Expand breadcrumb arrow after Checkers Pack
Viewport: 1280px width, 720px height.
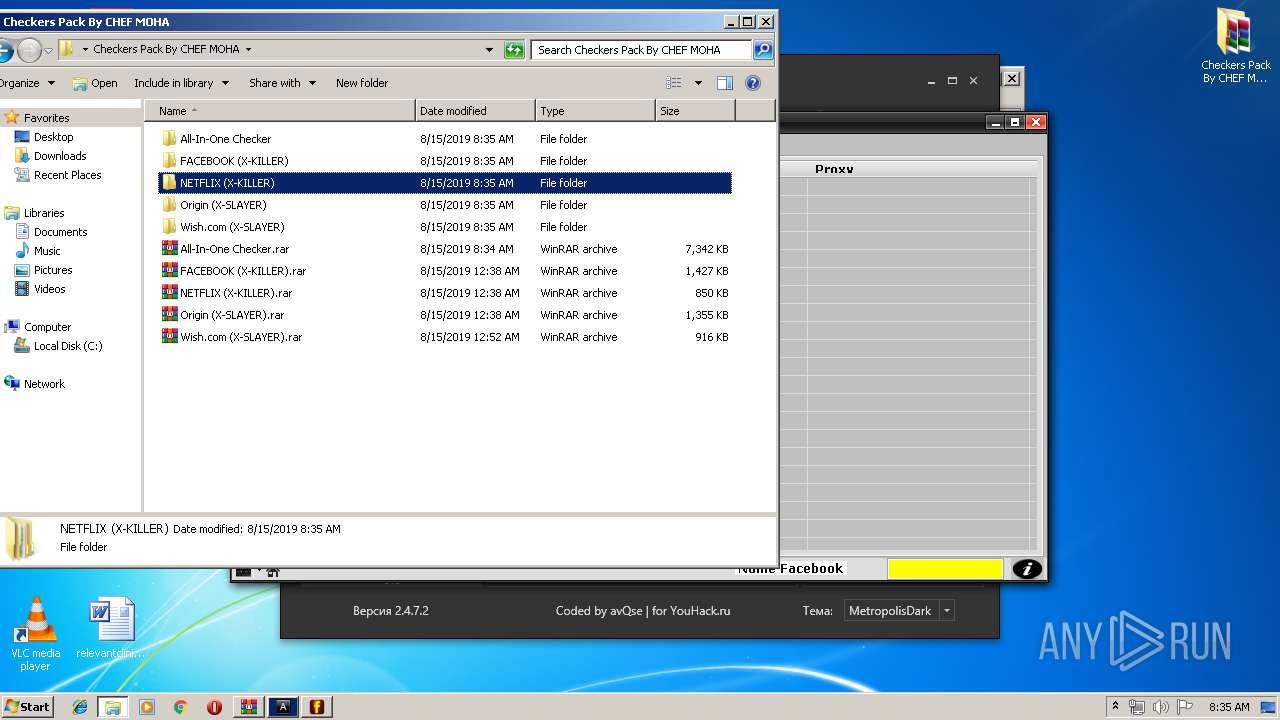[x=248, y=49]
